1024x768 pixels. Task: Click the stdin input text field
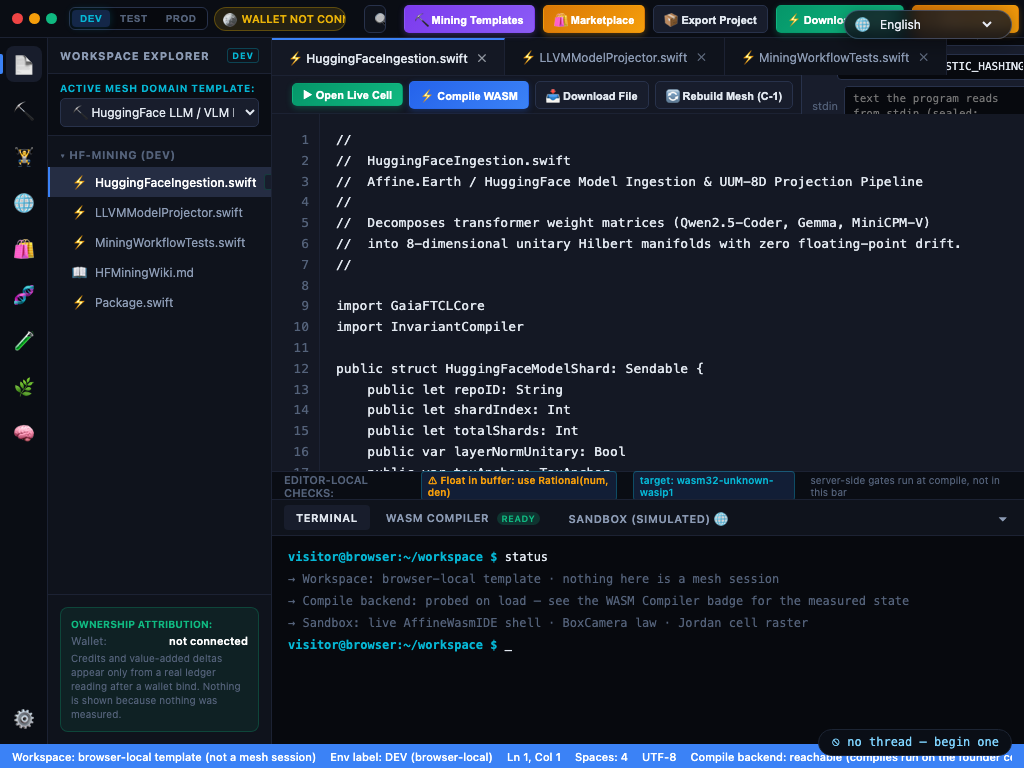[x=935, y=102]
